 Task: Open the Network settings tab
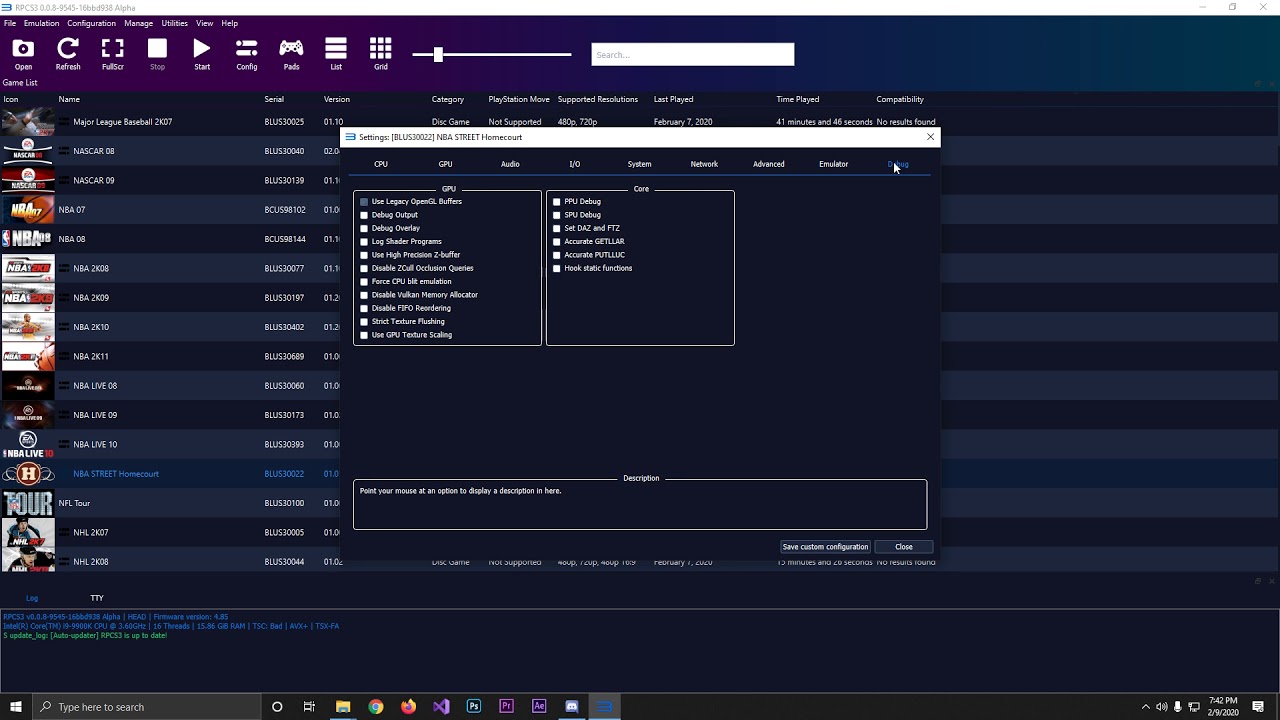704,164
